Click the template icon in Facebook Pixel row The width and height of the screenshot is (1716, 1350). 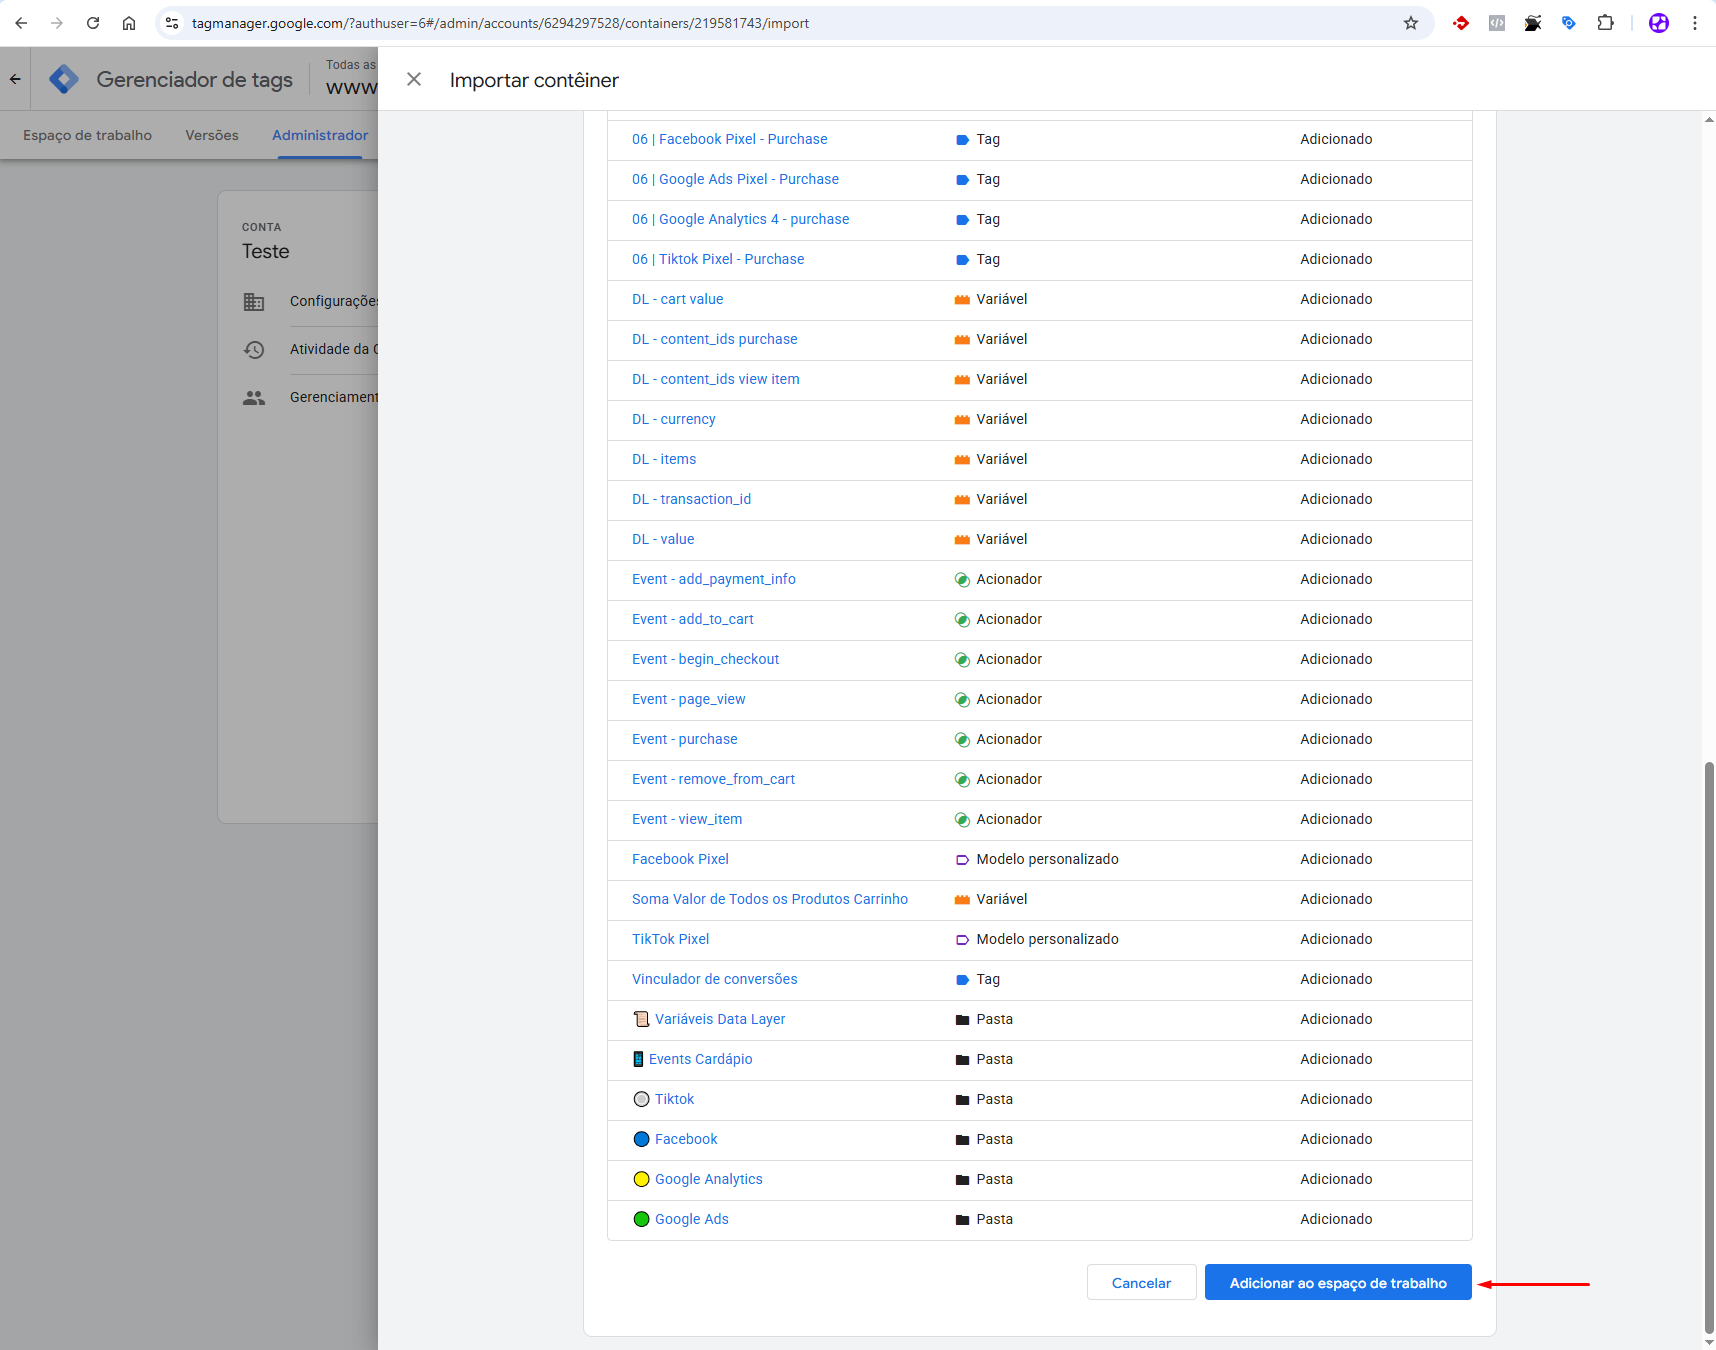[x=962, y=860]
